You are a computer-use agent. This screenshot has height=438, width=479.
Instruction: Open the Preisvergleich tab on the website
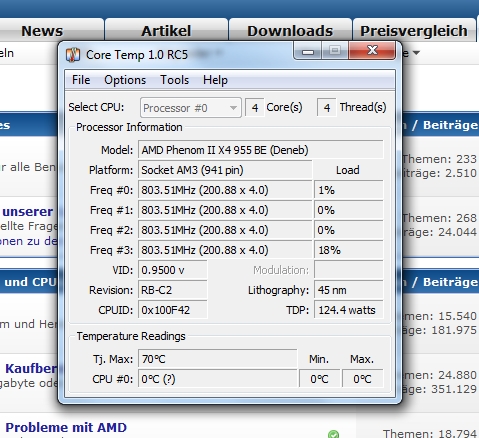tap(414, 31)
